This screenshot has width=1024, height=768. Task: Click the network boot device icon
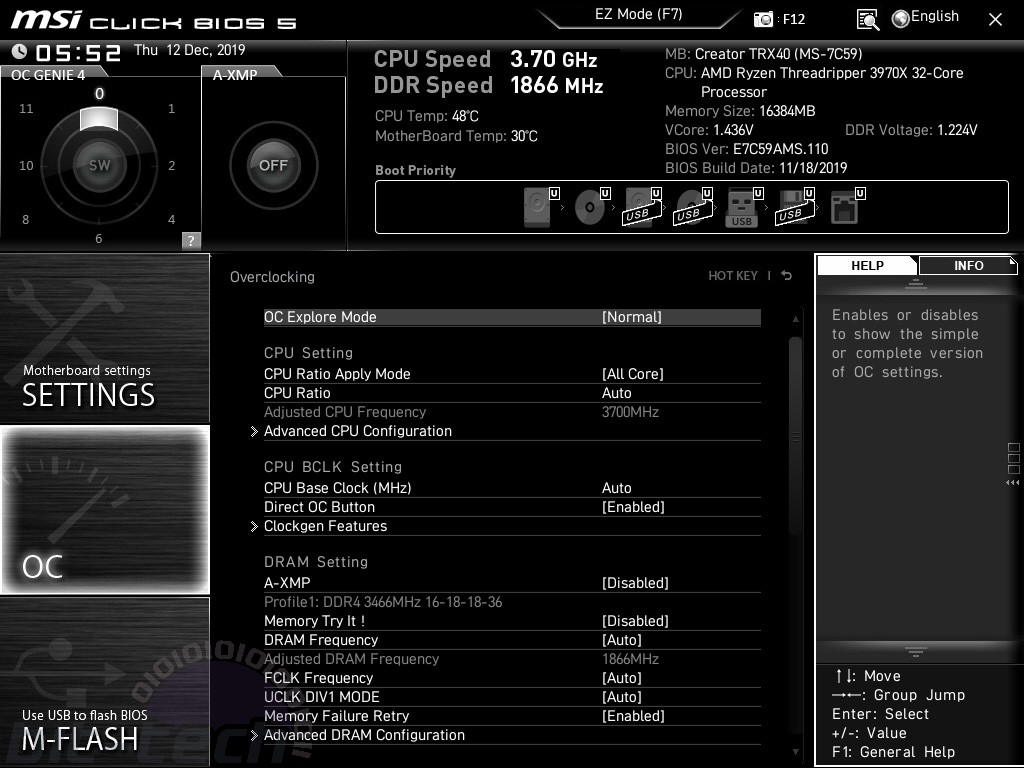847,206
